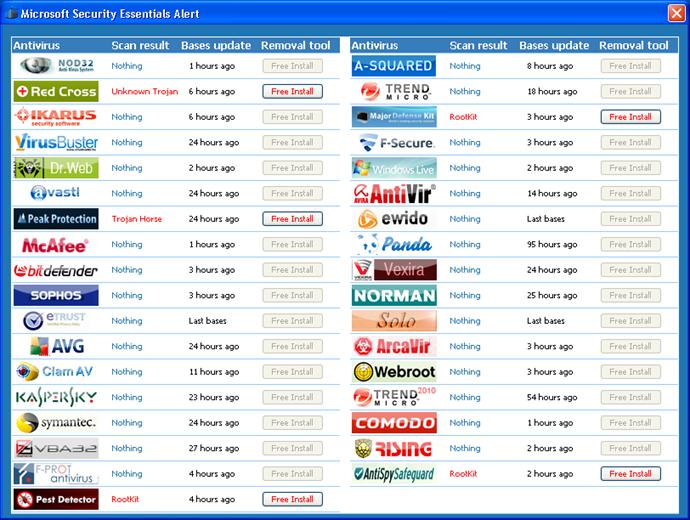Click the Panda logo
690x520 pixels.
(394, 245)
